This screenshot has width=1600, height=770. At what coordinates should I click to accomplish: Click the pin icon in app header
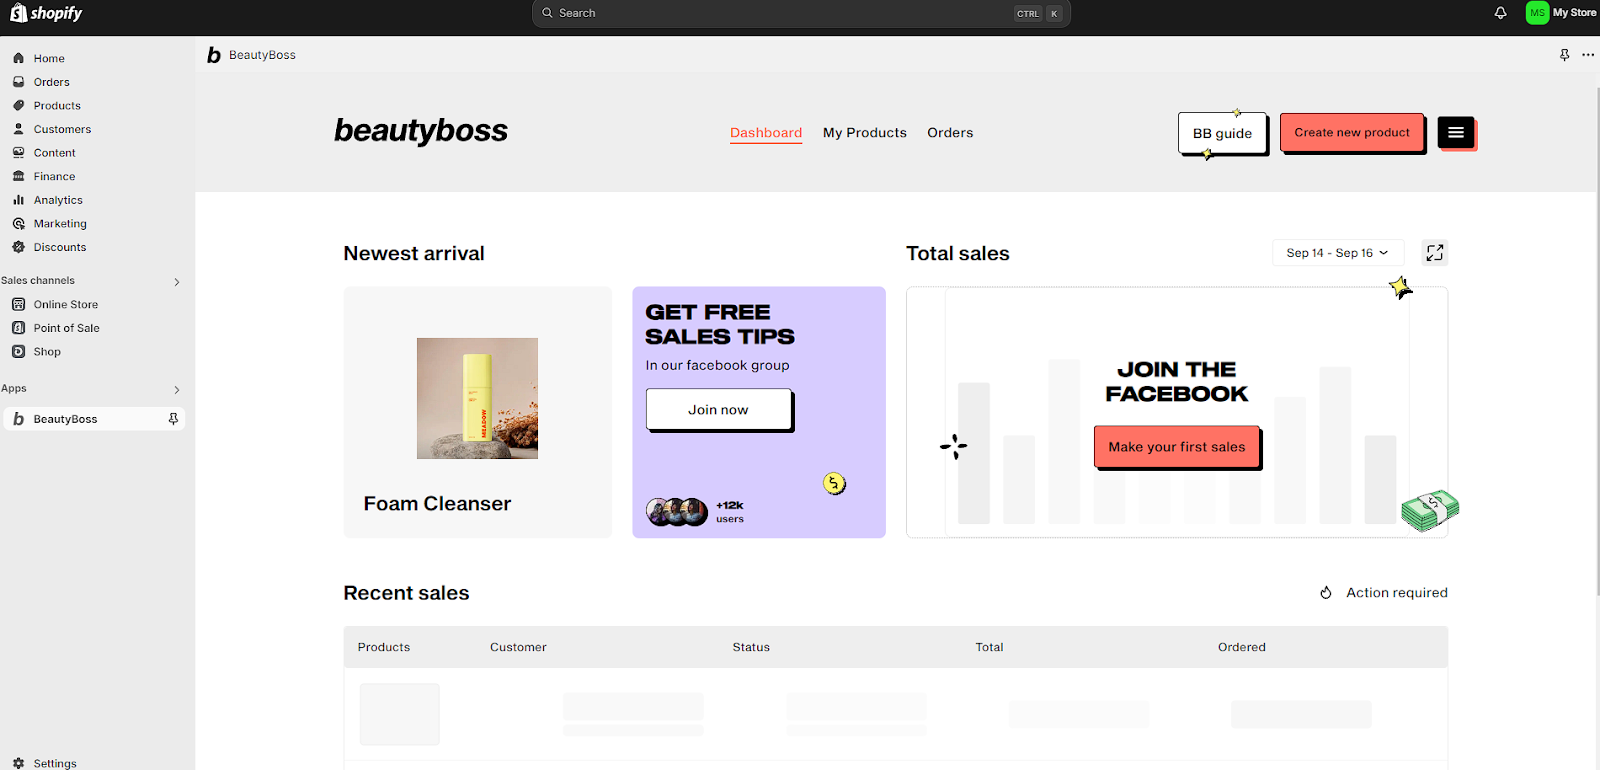click(x=1564, y=55)
